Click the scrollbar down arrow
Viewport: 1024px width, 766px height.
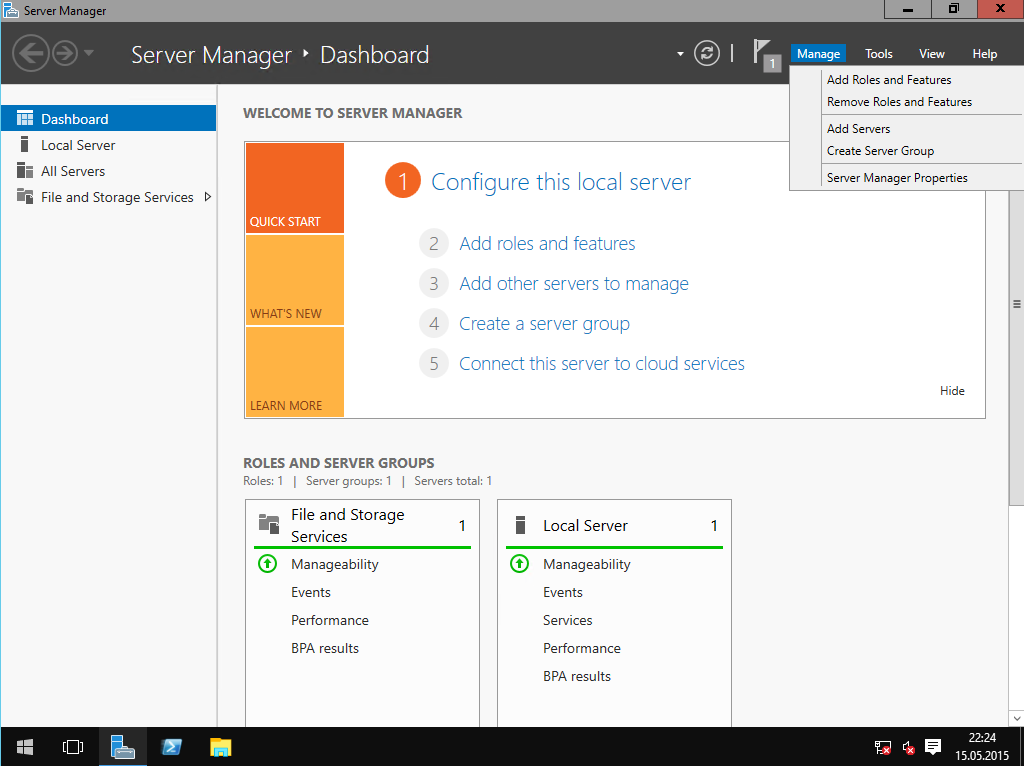point(1016,718)
